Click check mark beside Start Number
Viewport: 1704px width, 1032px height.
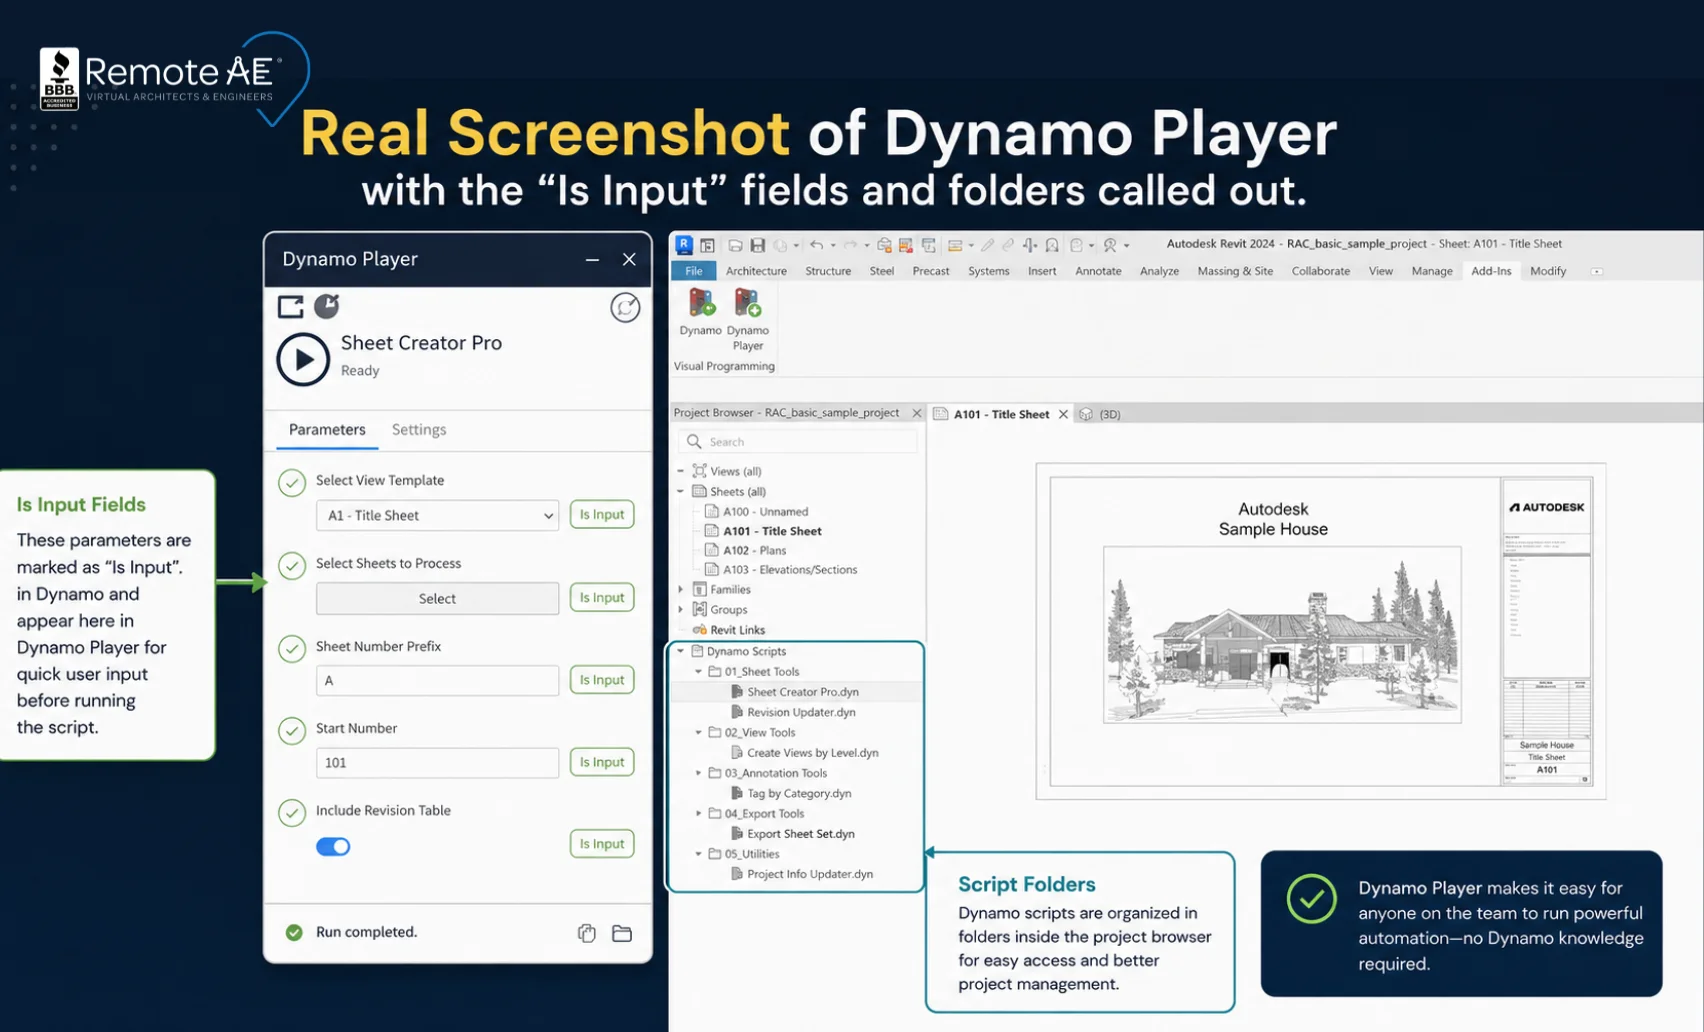coord(292,730)
